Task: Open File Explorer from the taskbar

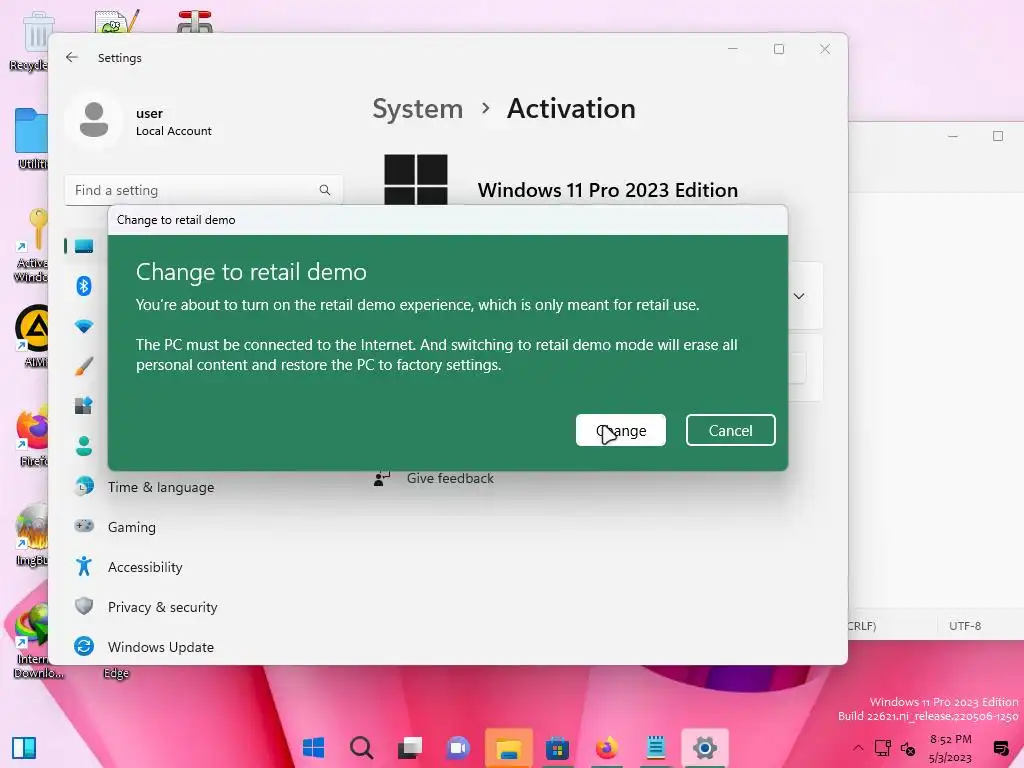Action: pyautogui.click(x=508, y=748)
